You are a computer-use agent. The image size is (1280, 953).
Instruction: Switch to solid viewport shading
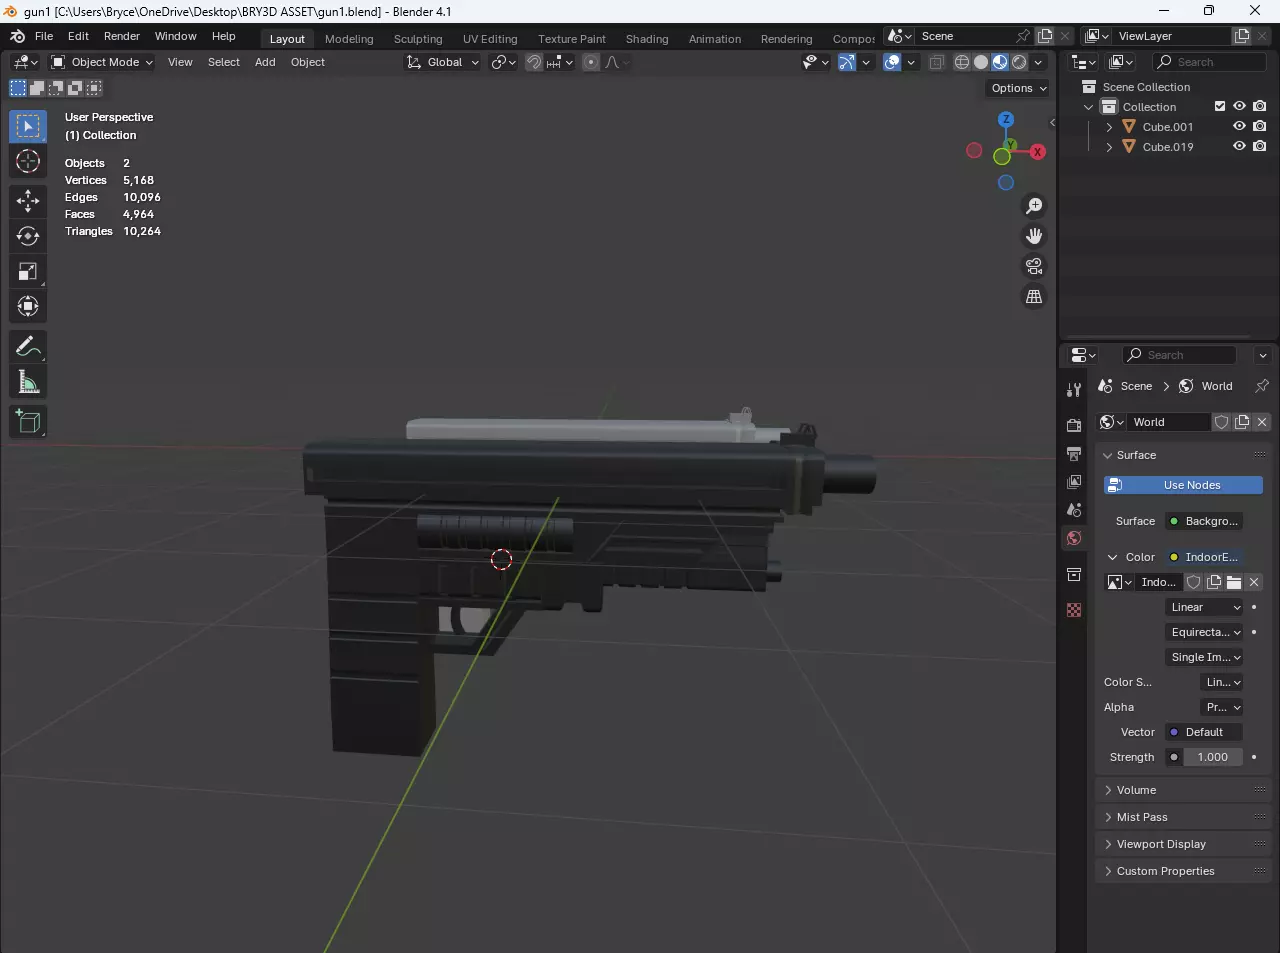pos(981,62)
